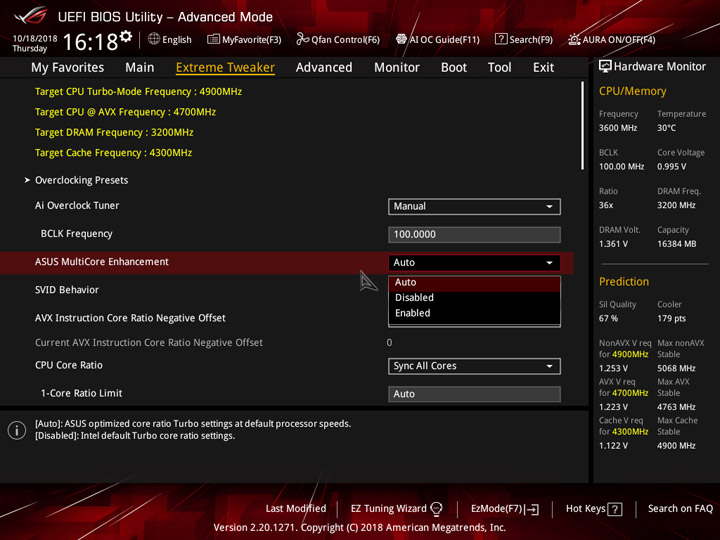Select AVX Instruction Core Ratio Negative Offset row

(130, 318)
